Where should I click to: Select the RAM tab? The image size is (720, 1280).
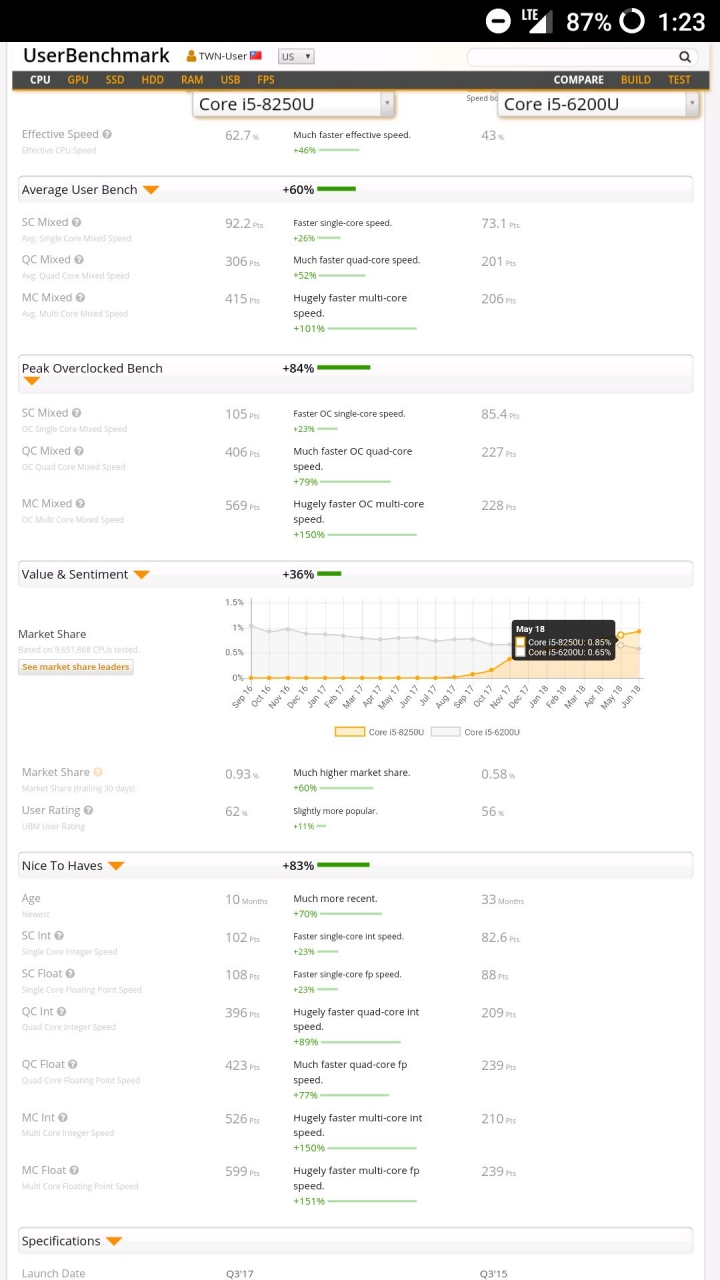click(x=192, y=80)
